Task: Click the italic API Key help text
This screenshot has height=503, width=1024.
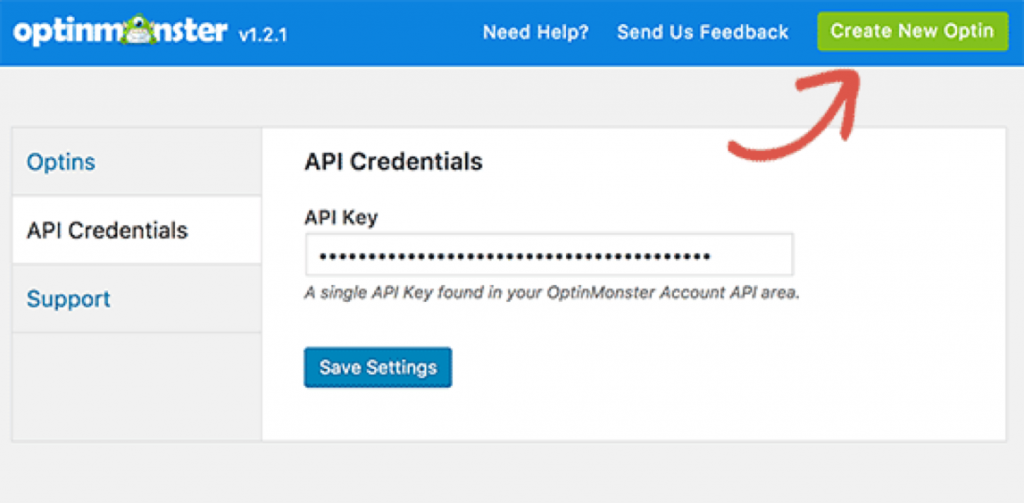Action: [552, 293]
